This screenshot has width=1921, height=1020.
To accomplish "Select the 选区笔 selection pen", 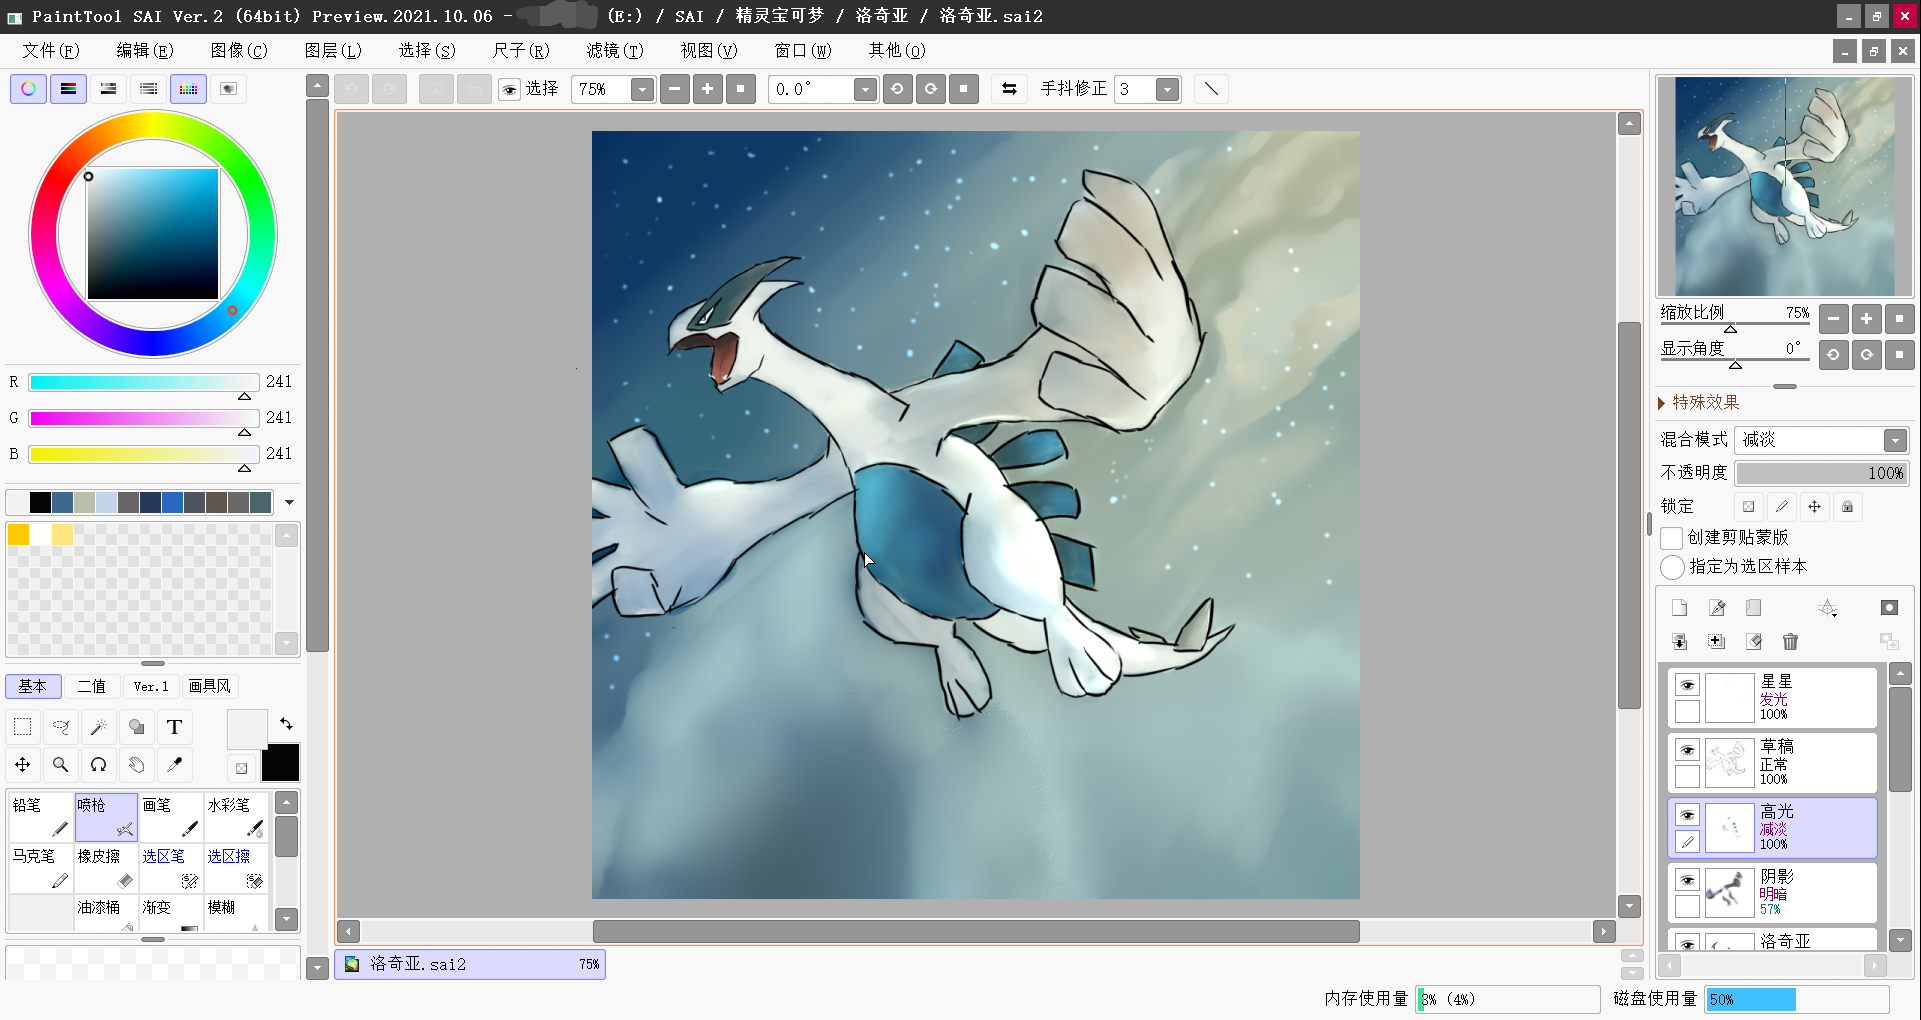I will [x=171, y=868].
